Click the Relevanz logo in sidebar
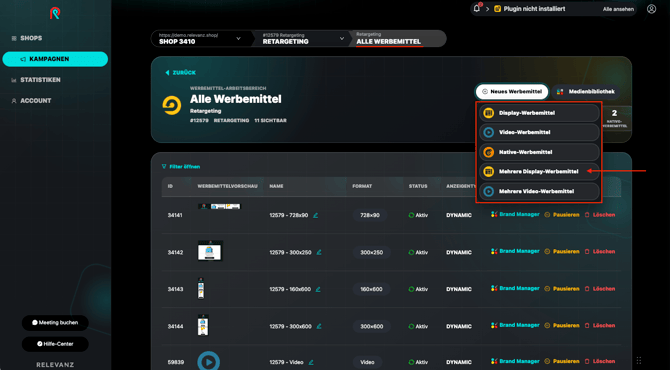This screenshot has height=370, width=670. point(55,13)
